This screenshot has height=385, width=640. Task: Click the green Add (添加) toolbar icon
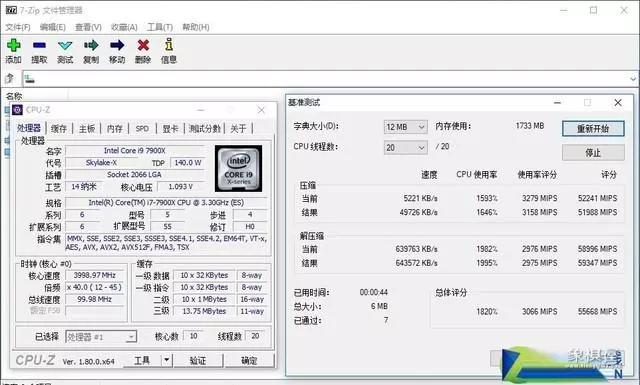[13, 45]
